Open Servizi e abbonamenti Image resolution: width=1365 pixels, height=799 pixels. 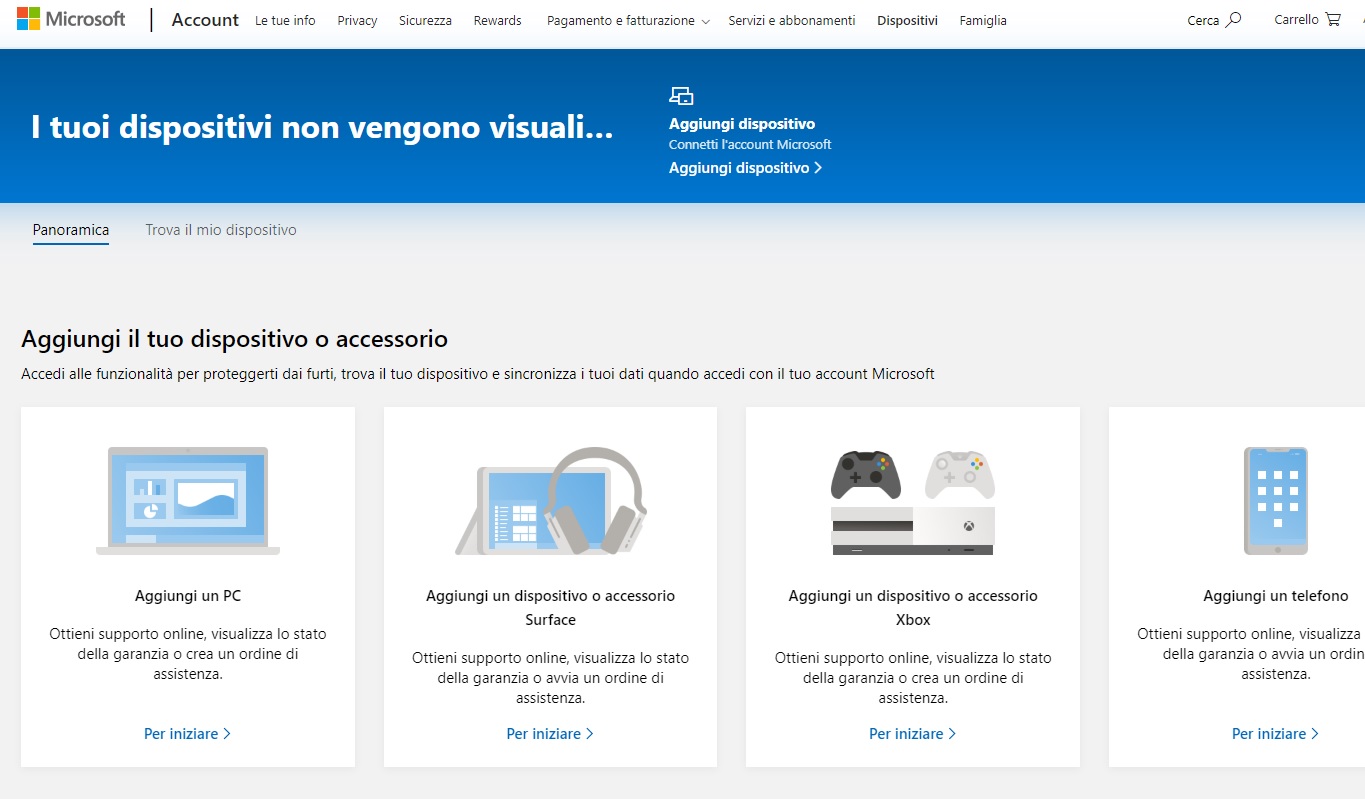click(x=792, y=20)
